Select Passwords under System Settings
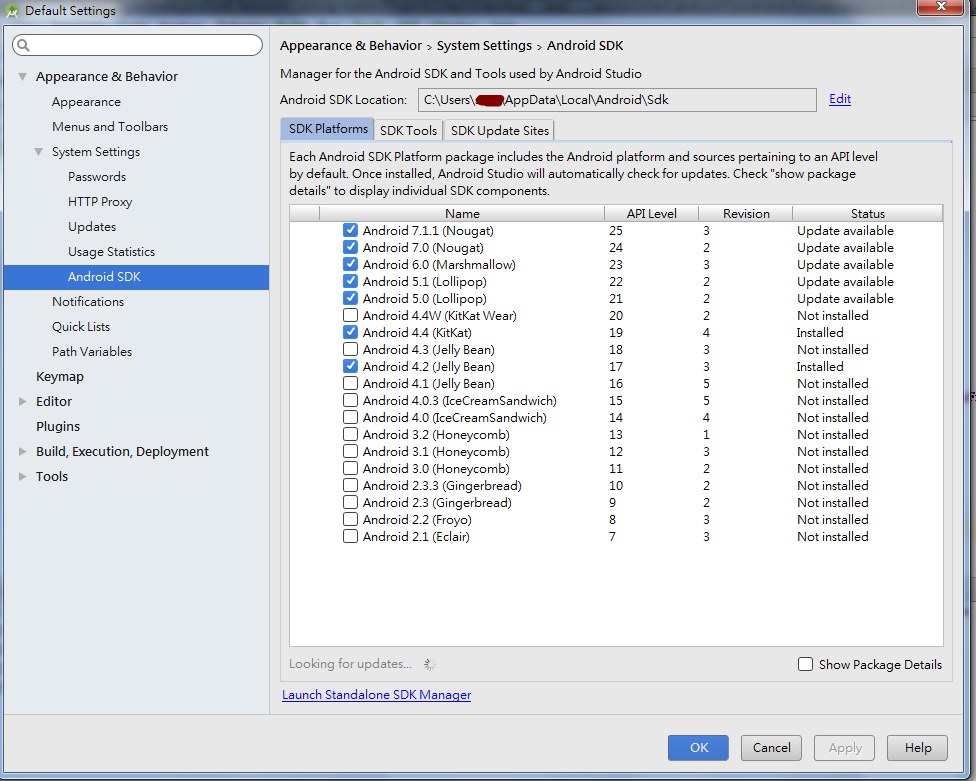 click(97, 177)
